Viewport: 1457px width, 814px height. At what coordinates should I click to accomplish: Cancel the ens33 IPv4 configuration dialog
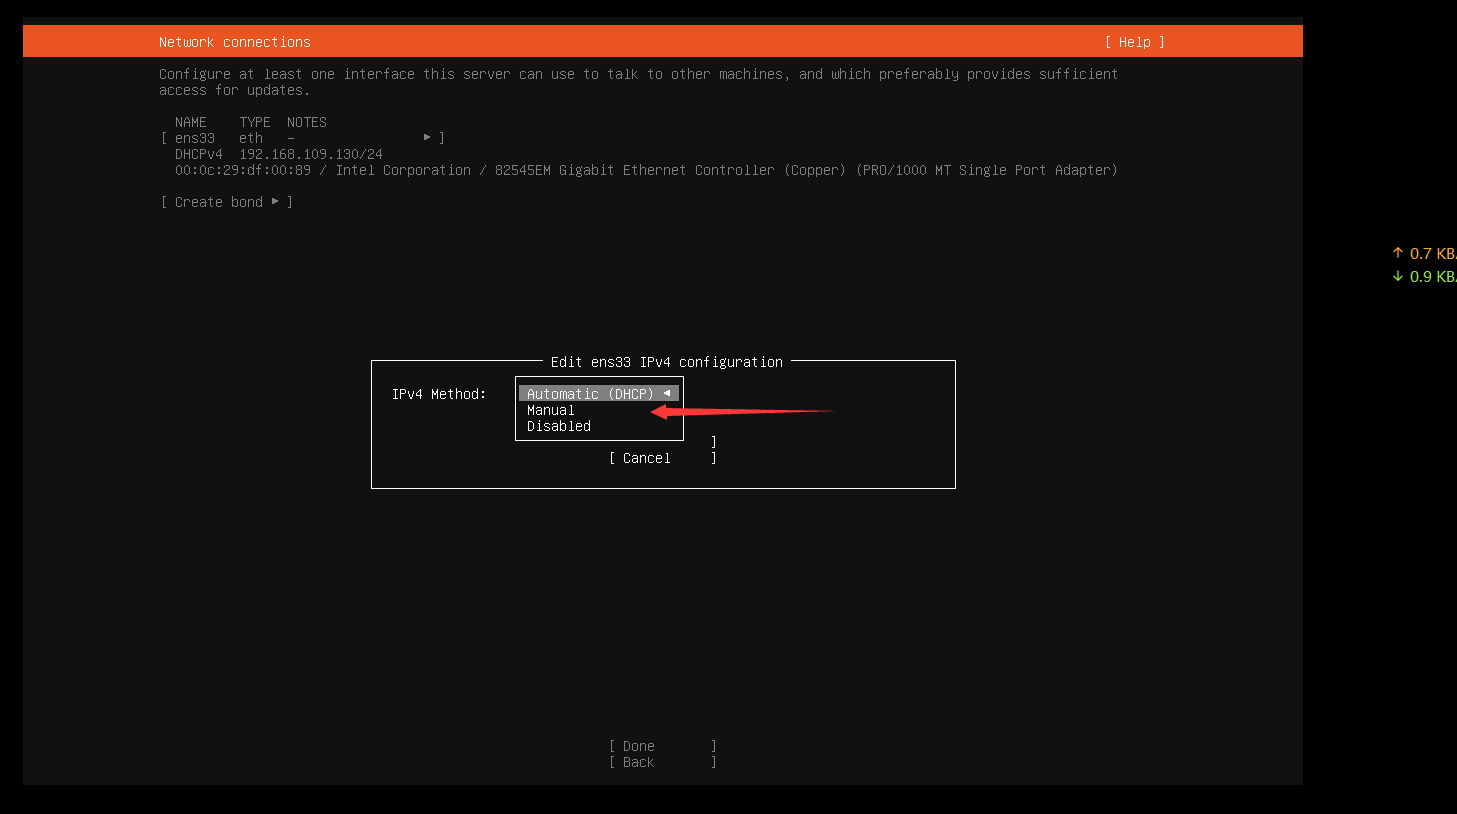(x=662, y=458)
